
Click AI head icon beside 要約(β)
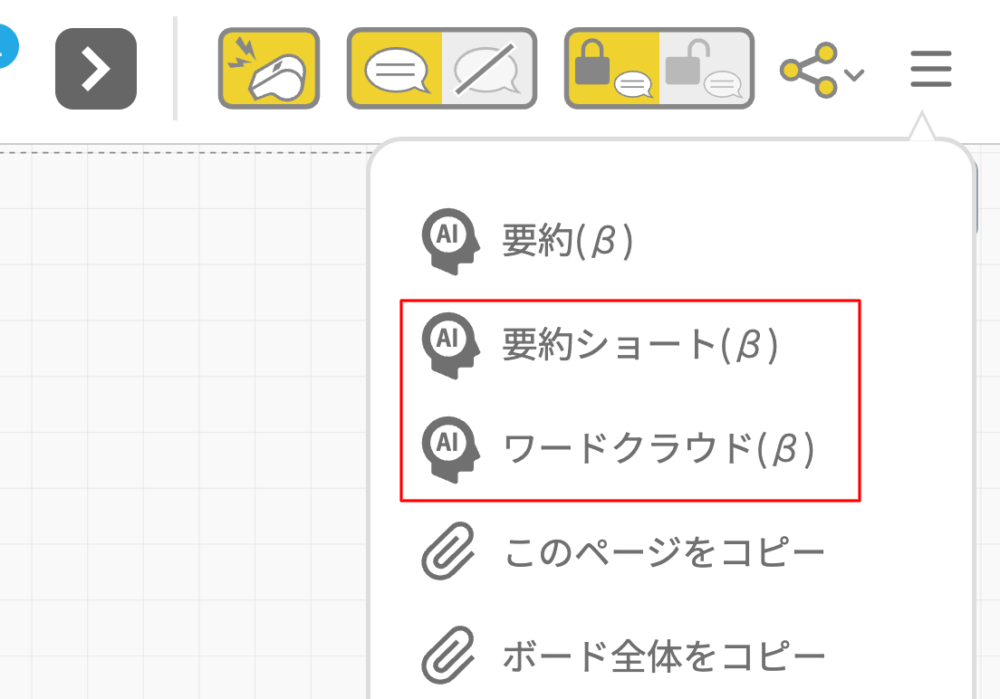point(450,242)
